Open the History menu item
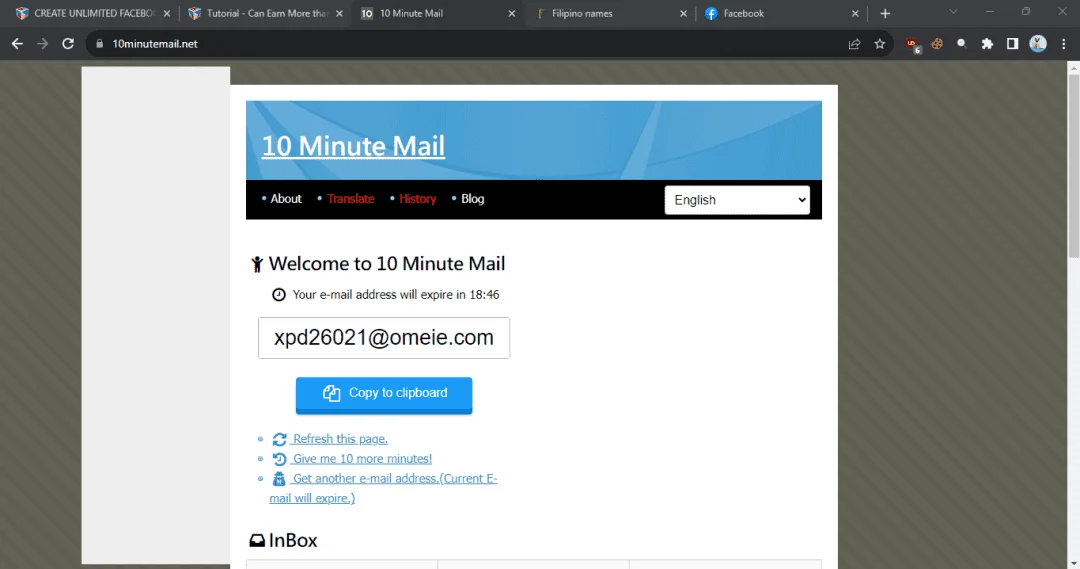Viewport: 1080px width, 569px height. pos(417,198)
